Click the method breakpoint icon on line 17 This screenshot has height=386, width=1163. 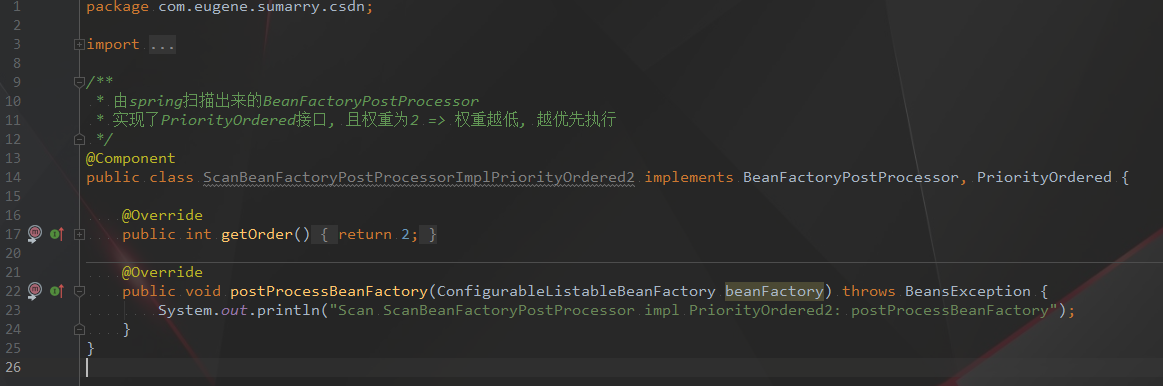click(34, 235)
